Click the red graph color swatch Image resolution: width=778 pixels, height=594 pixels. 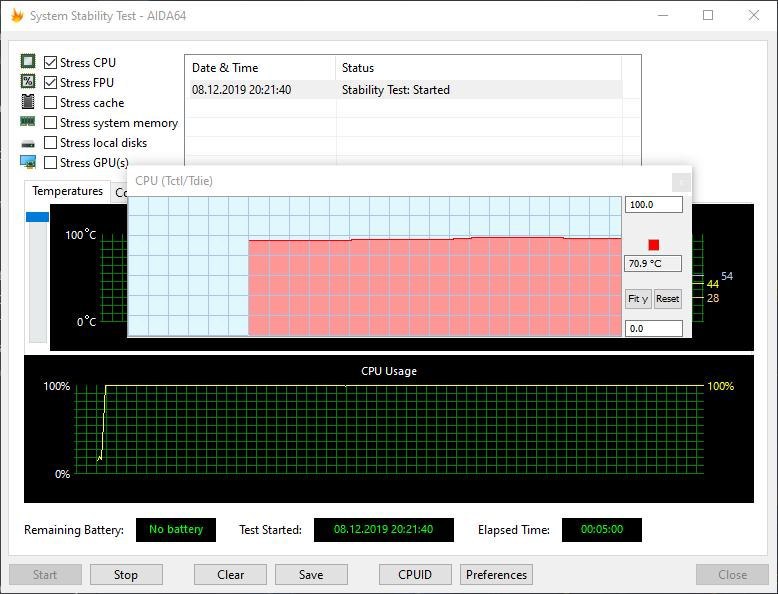point(653,245)
